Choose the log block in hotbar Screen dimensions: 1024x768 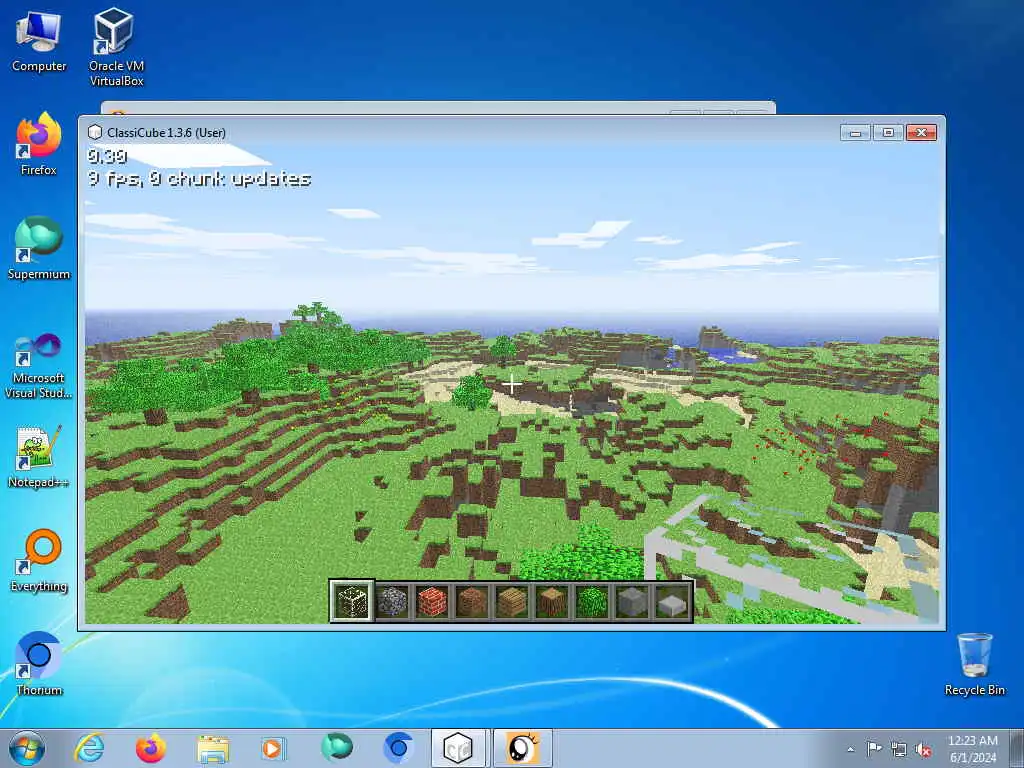(552, 601)
